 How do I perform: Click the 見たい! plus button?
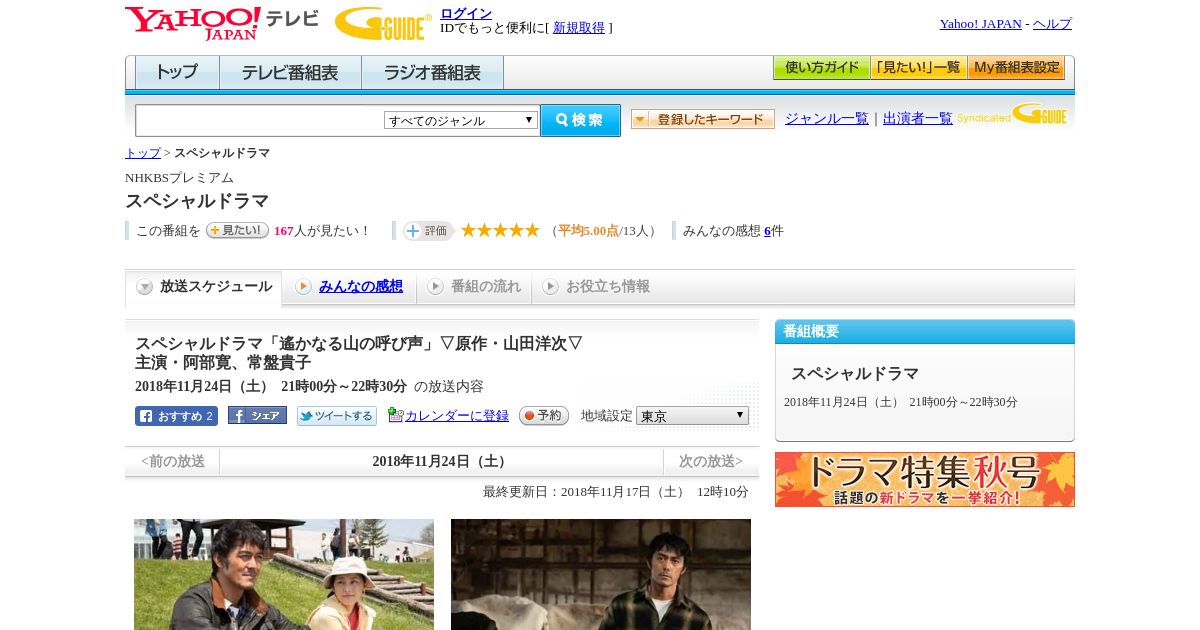coord(237,230)
